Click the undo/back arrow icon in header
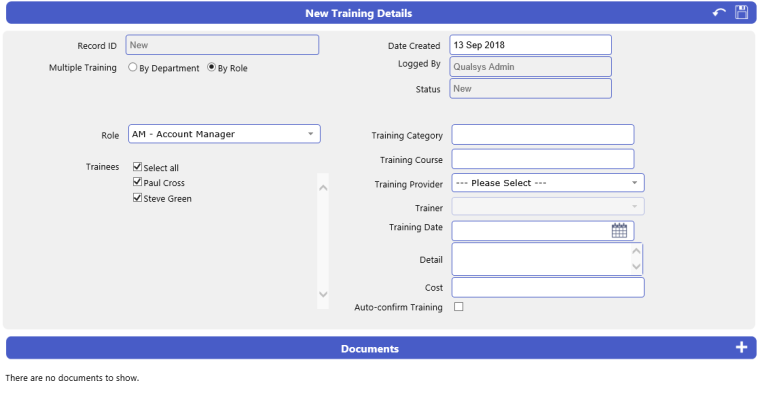 click(x=719, y=13)
